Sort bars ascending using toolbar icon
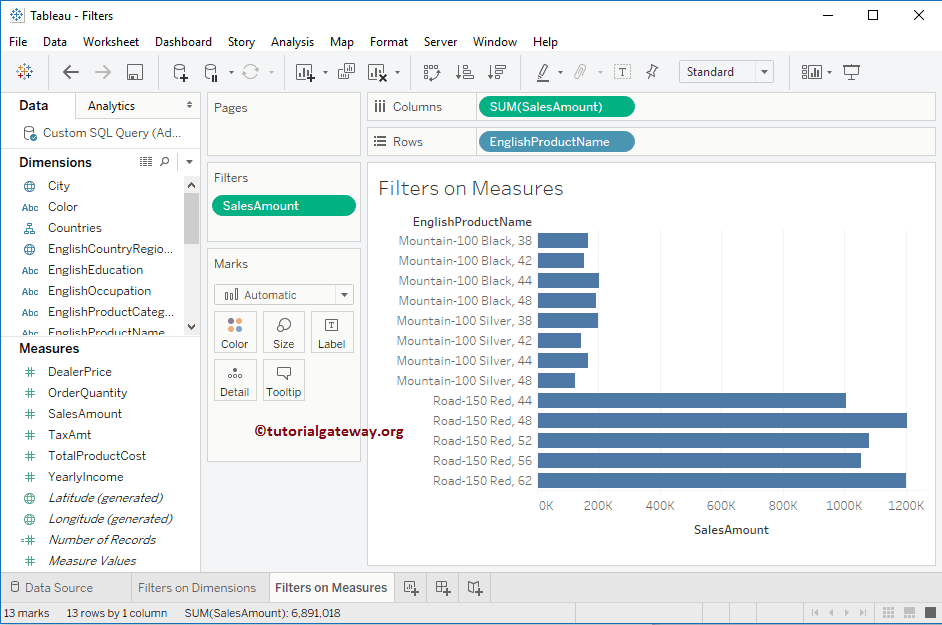The width and height of the screenshot is (942, 625). click(x=464, y=72)
